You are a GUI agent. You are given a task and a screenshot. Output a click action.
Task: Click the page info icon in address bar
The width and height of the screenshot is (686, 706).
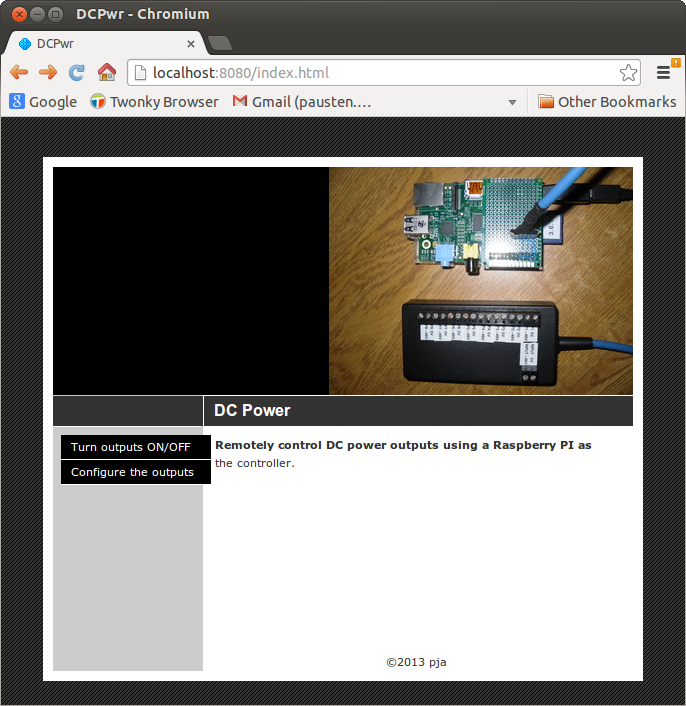[141, 72]
